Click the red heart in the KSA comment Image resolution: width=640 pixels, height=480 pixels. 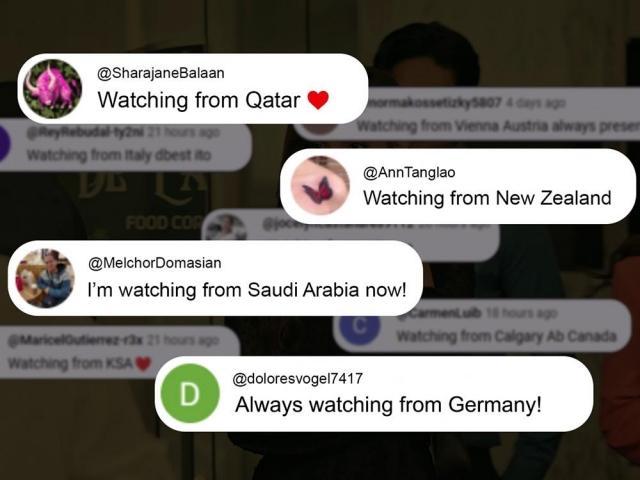143,363
